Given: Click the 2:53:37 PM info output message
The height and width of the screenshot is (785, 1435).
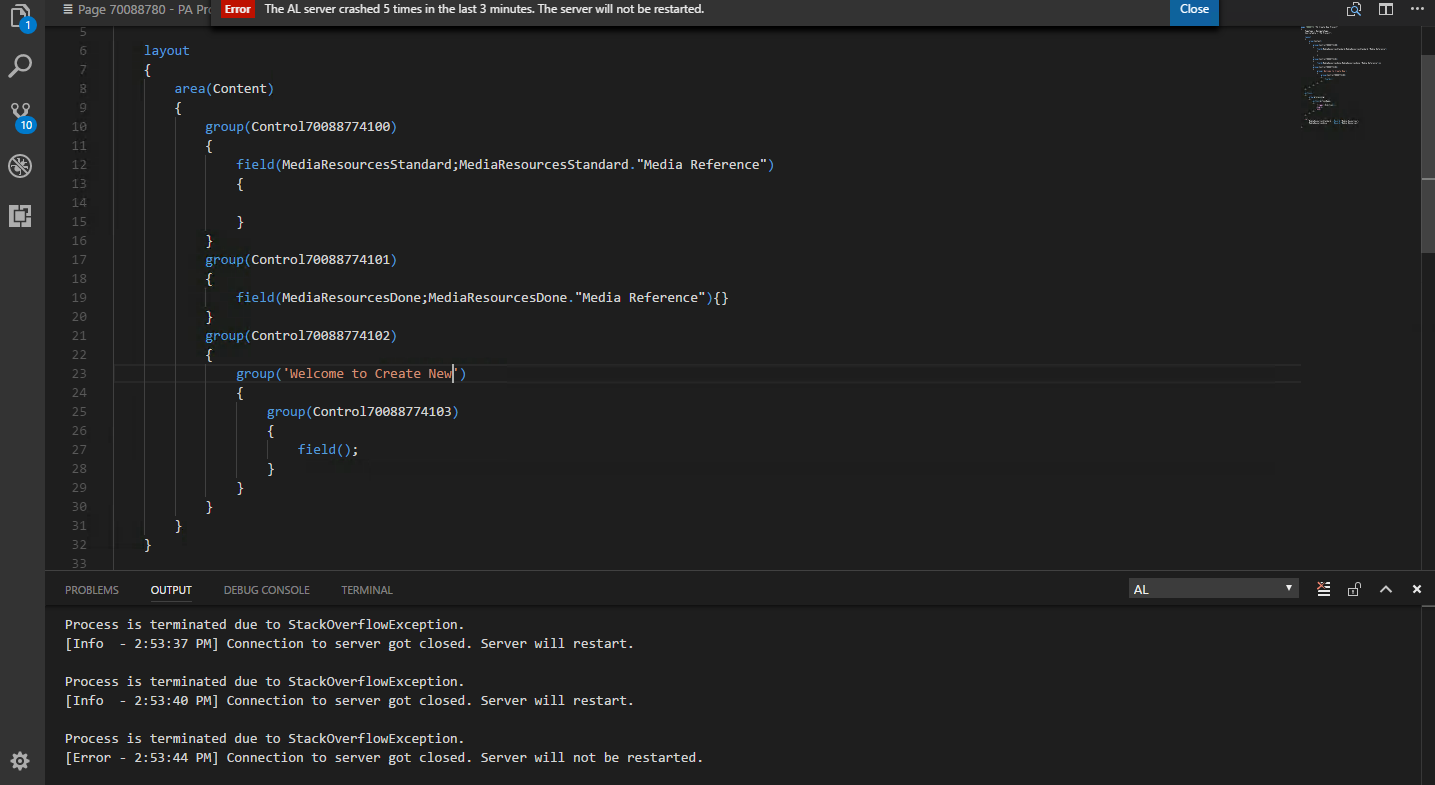Looking at the screenshot, I should tap(350, 644).
